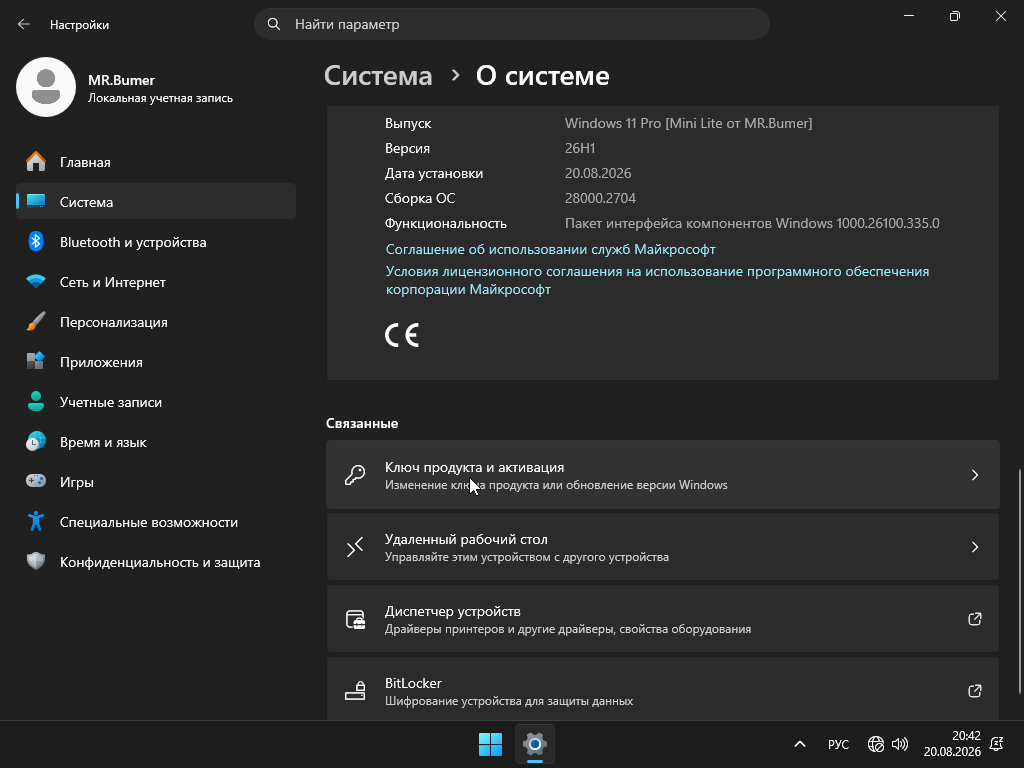Click the globe-clock icon for Время и язык
The width and height of the screenshot is (1024, 768).
36,441
